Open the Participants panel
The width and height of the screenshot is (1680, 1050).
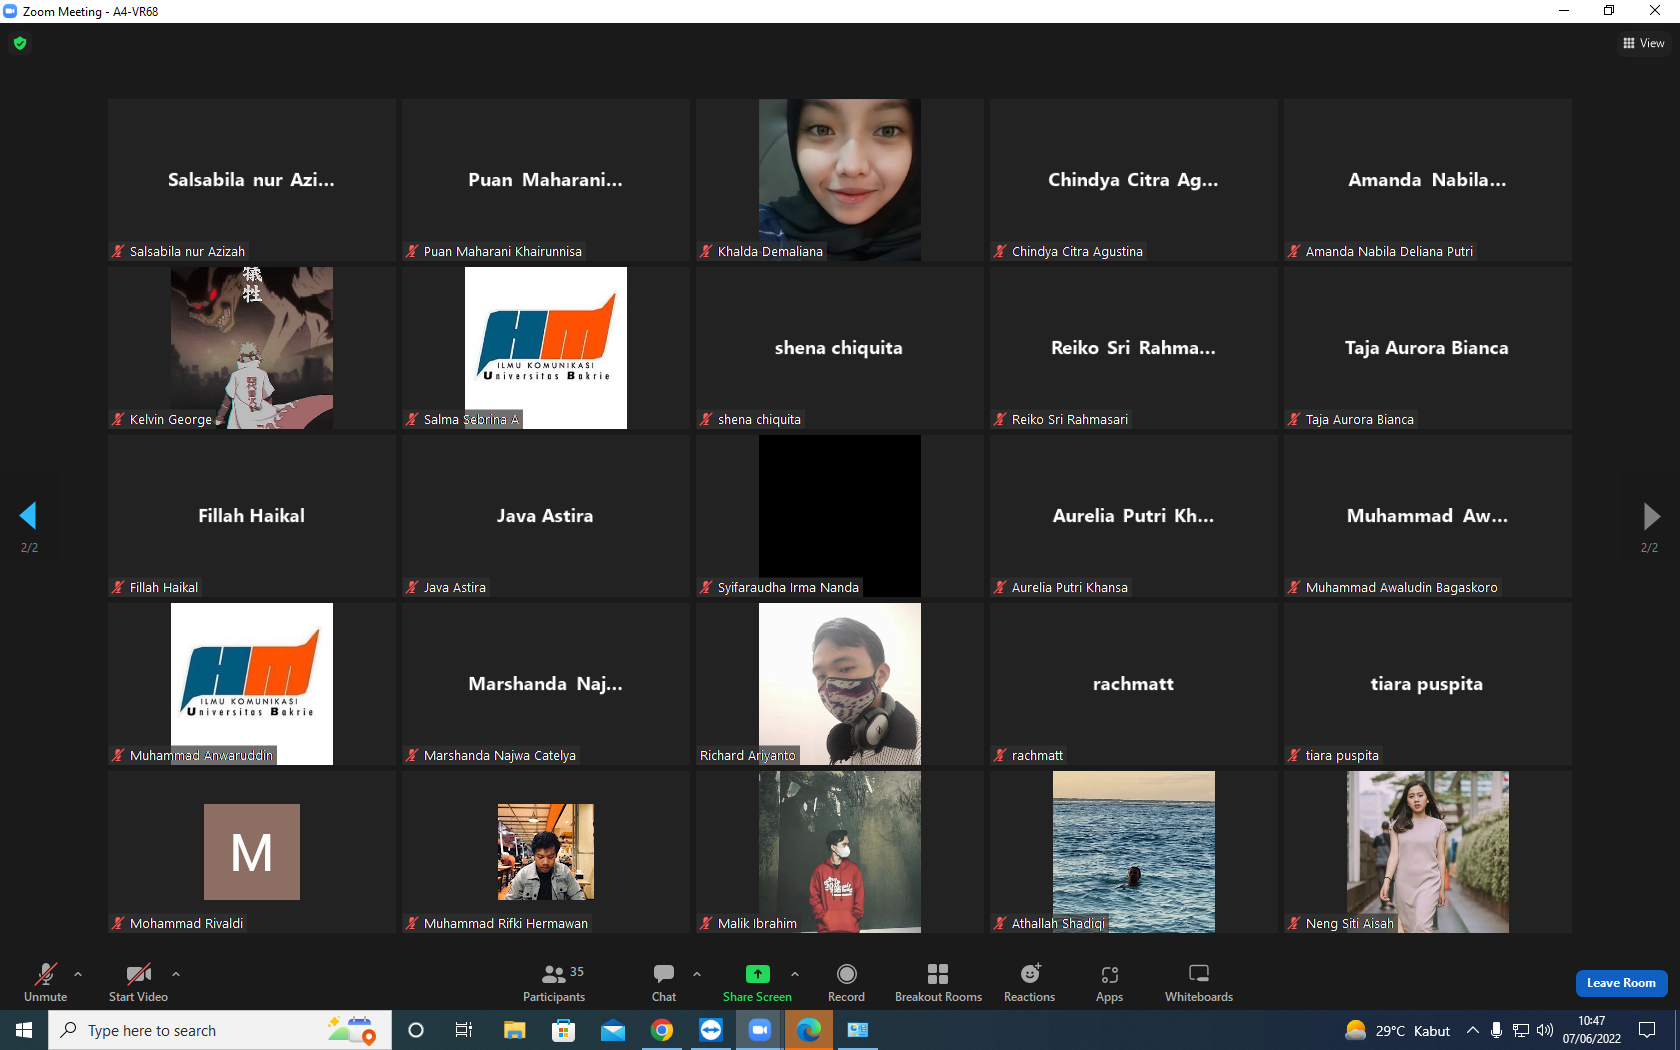click(554, 982)
